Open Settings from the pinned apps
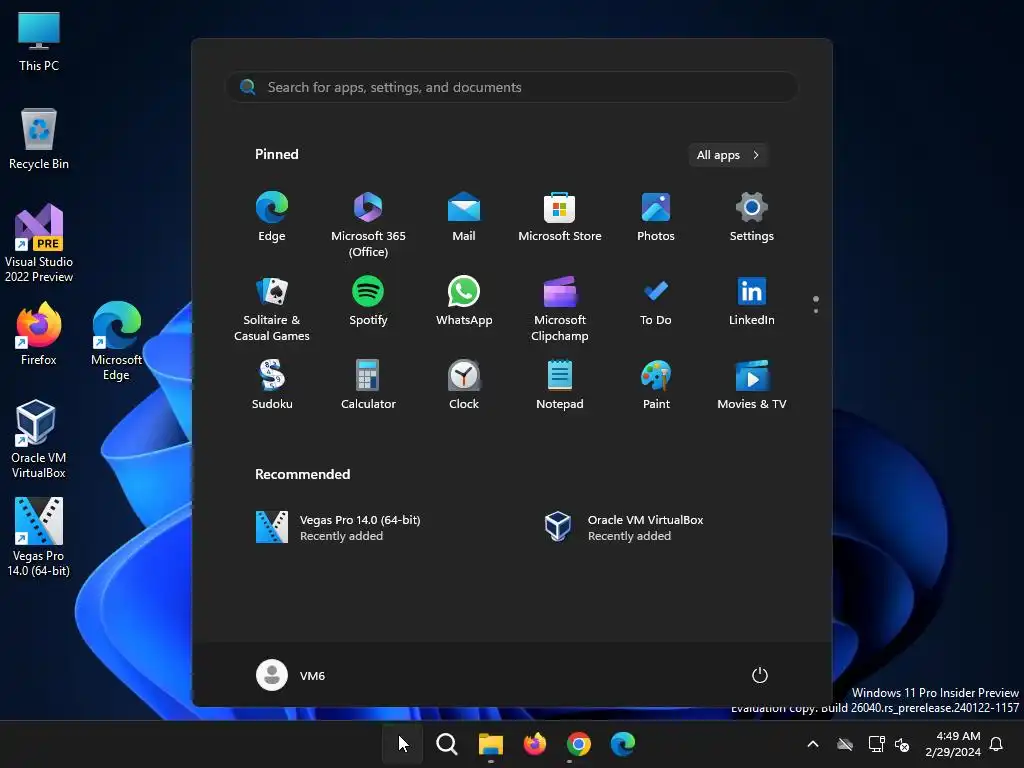 coord(752,217)
